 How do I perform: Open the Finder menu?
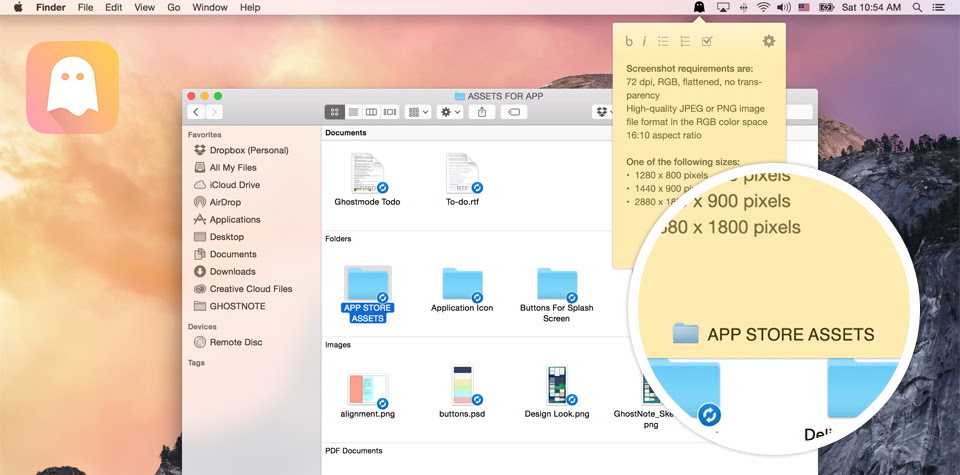point(50,7)
